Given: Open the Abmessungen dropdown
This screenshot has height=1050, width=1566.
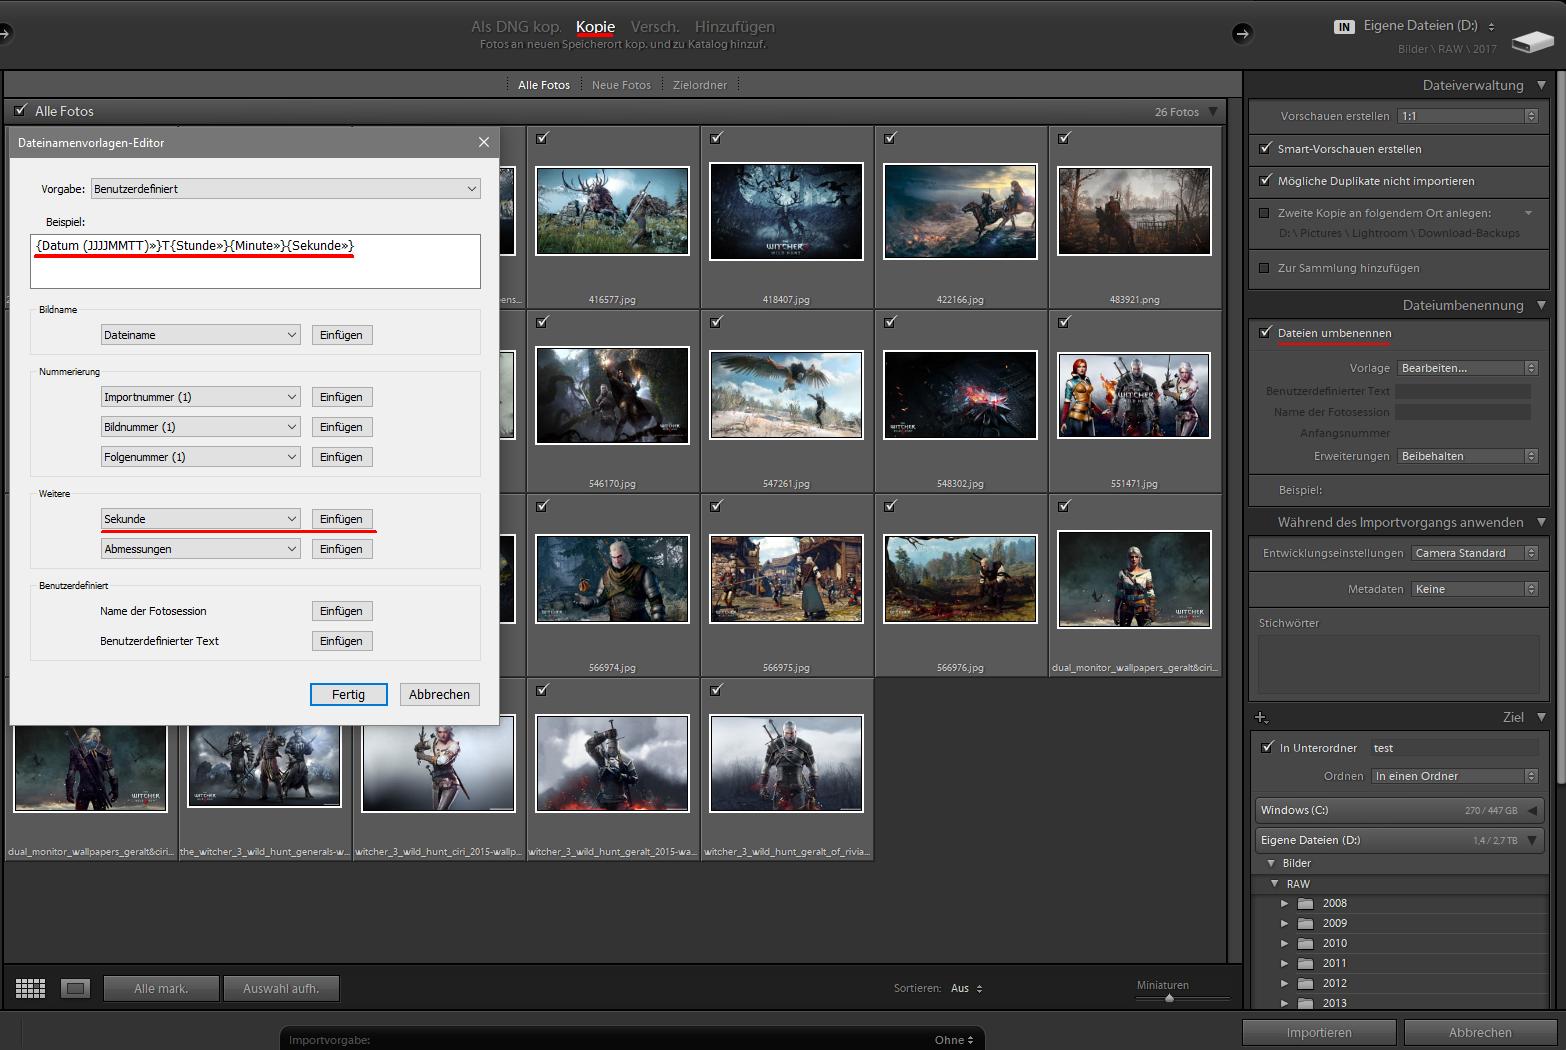Looking at the screenshot, I should coord(201,549).
